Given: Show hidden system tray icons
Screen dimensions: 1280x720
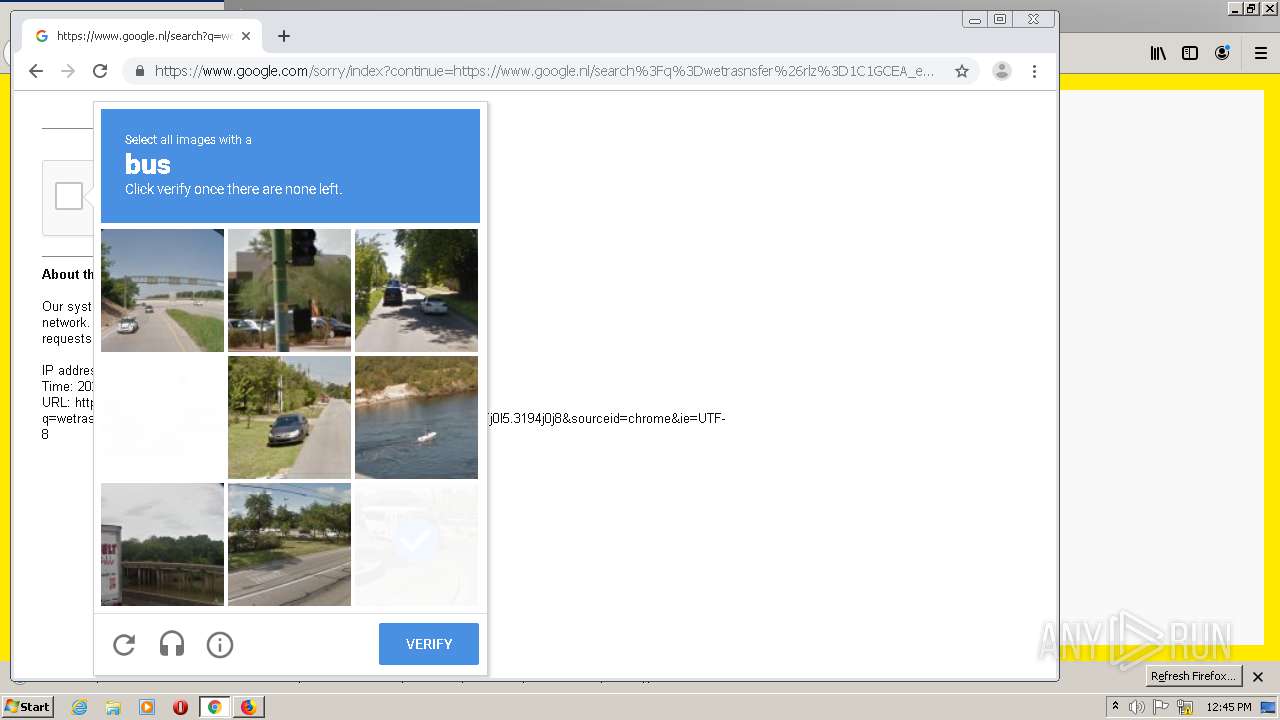Looking at the screenshot, I should [1115, 707].
